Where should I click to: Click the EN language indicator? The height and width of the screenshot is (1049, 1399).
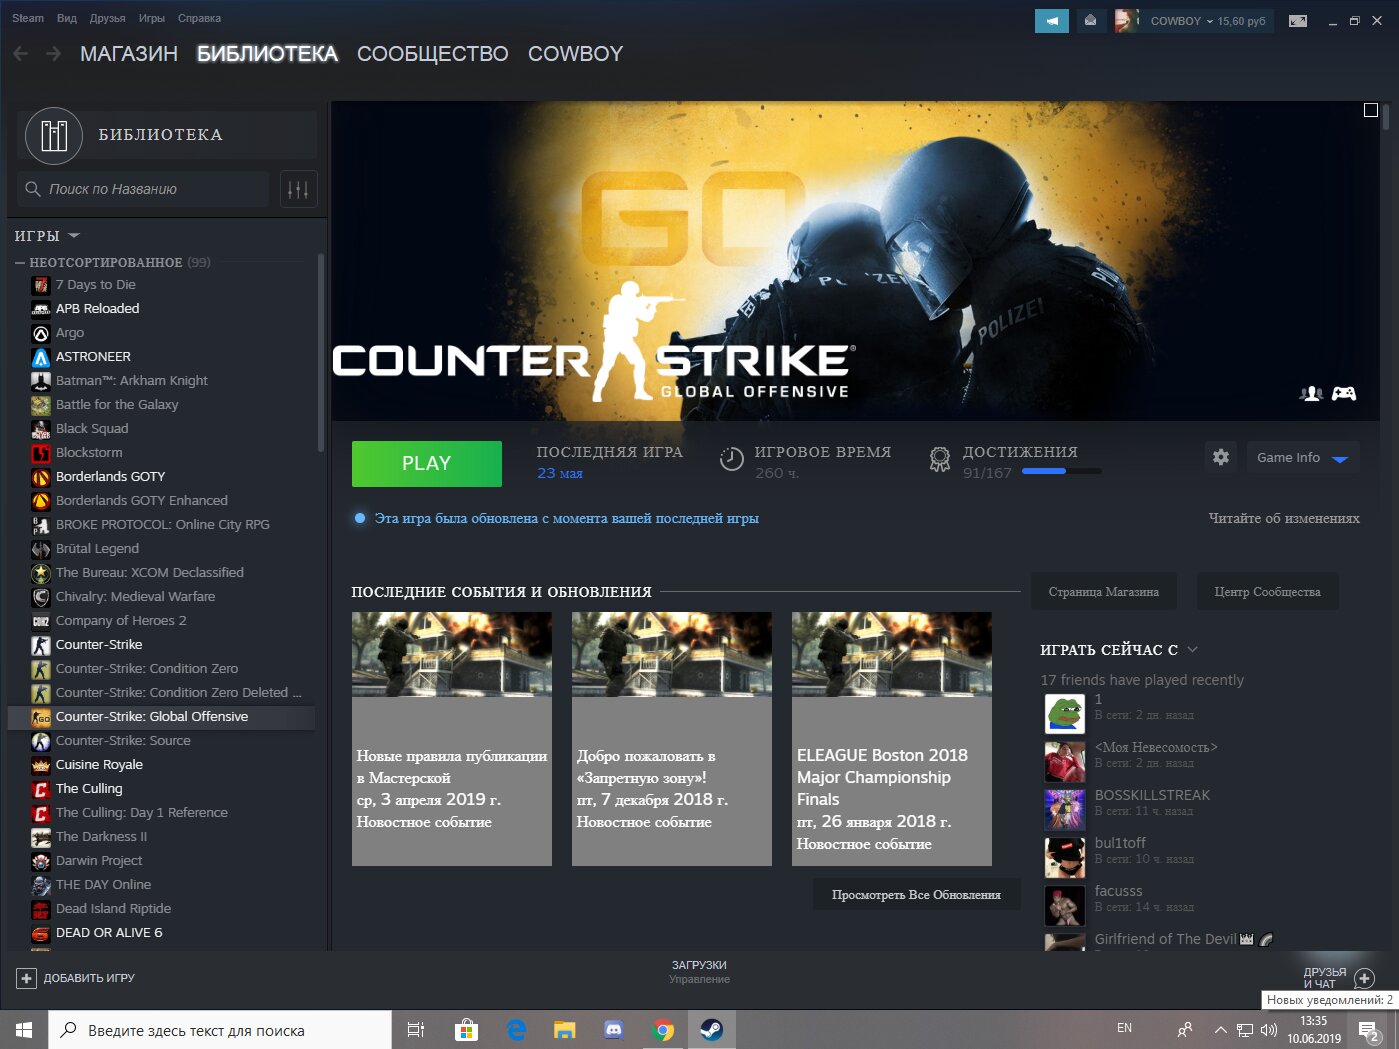click(x=1125, y=1028)
